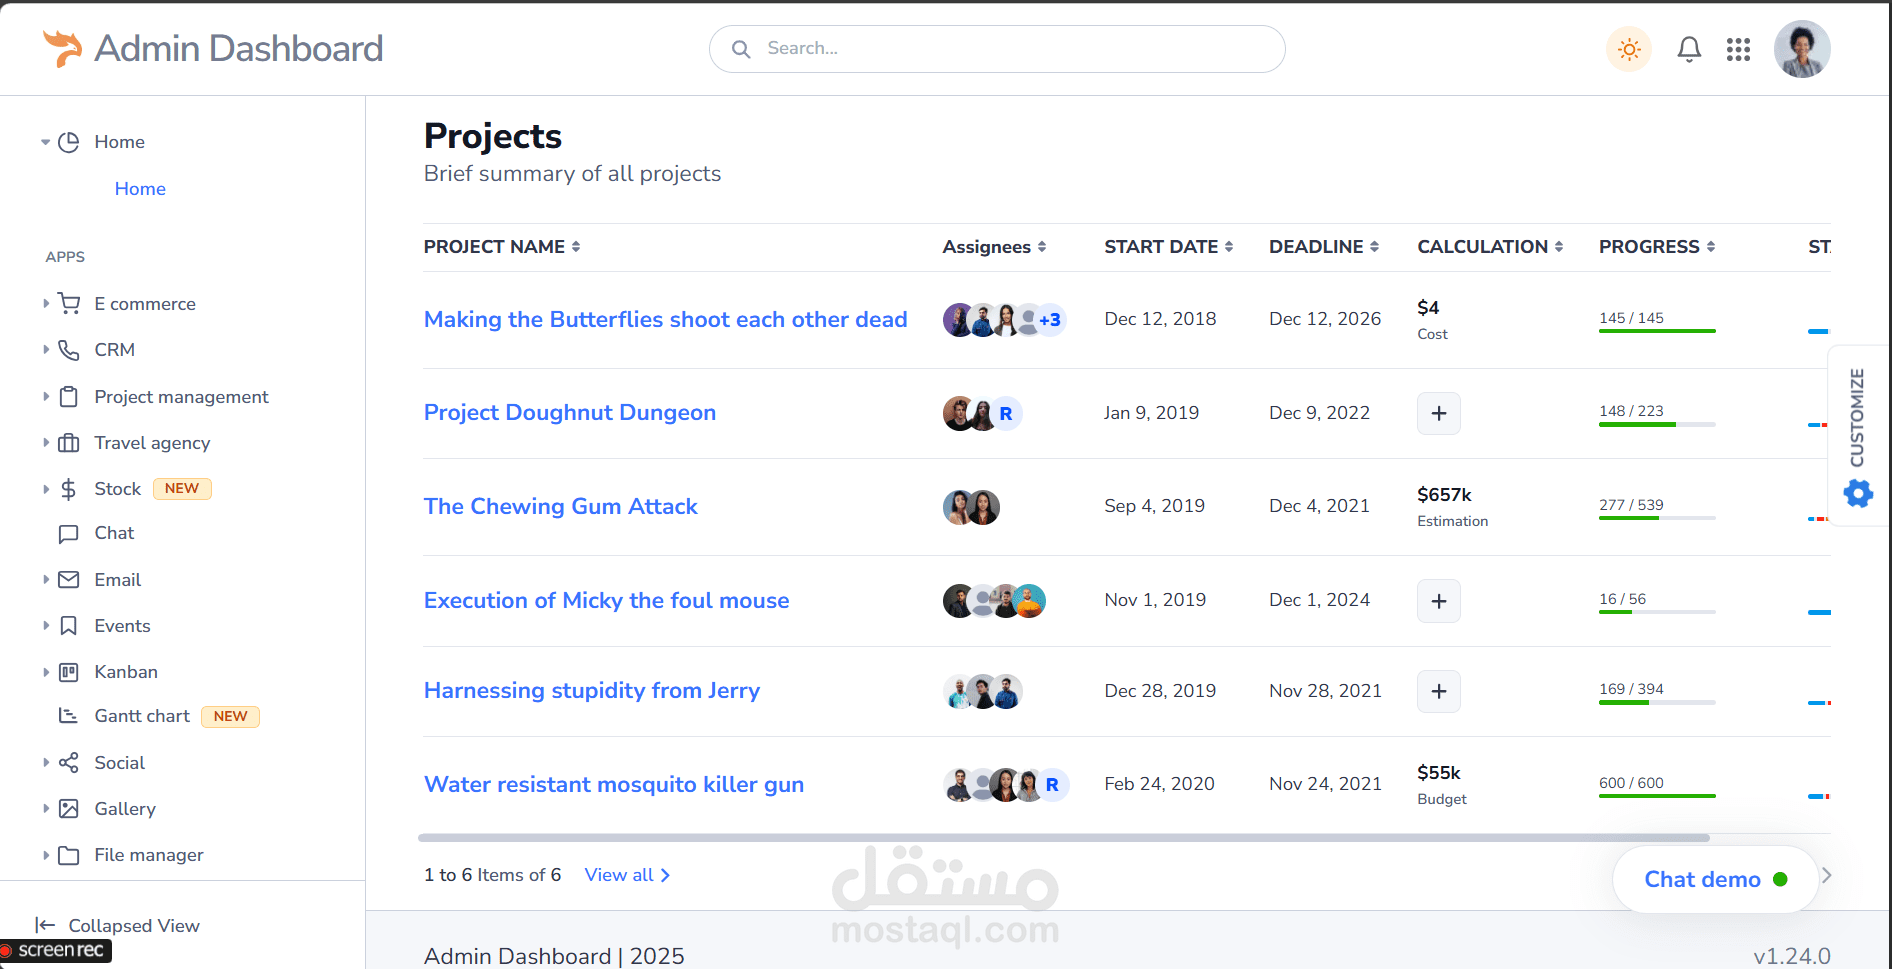Click the user profile avatar
Viewport: 1892px width, 969px height.
(x=1802, y=49)
